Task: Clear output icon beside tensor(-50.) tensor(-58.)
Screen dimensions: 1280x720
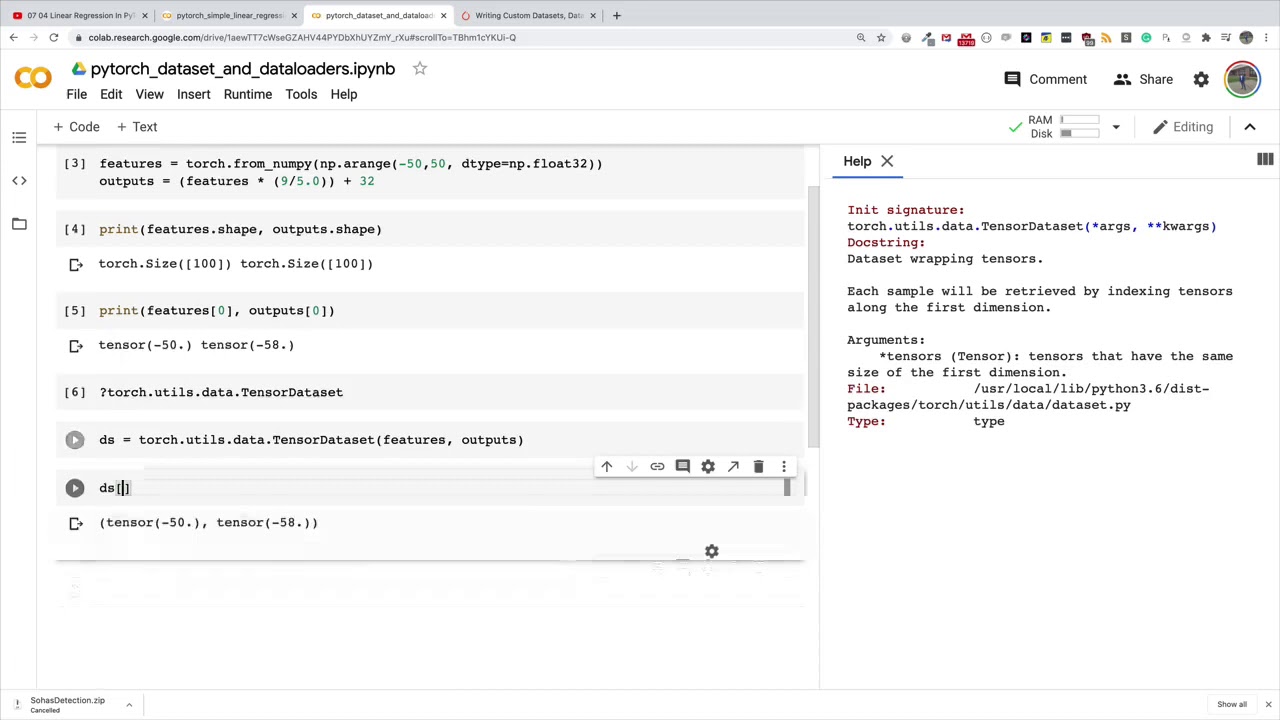Action: coord(76,345)
